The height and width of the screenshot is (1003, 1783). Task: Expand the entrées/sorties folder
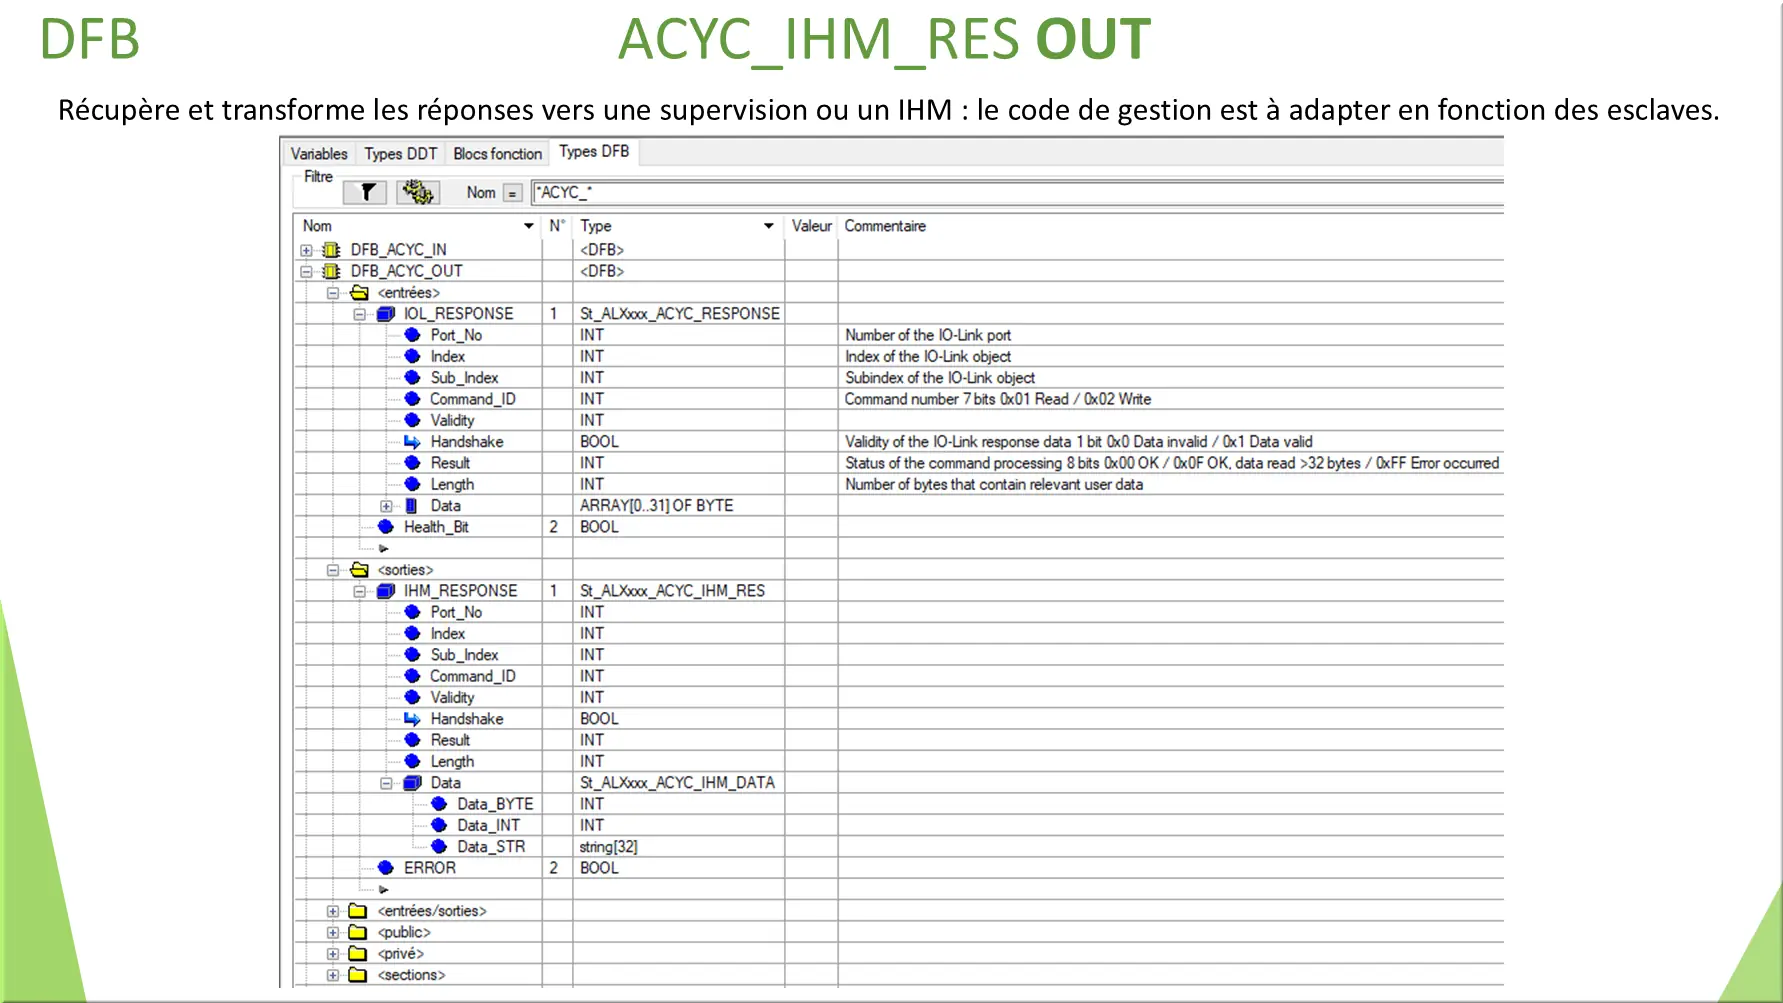click(x=333, y=911)
